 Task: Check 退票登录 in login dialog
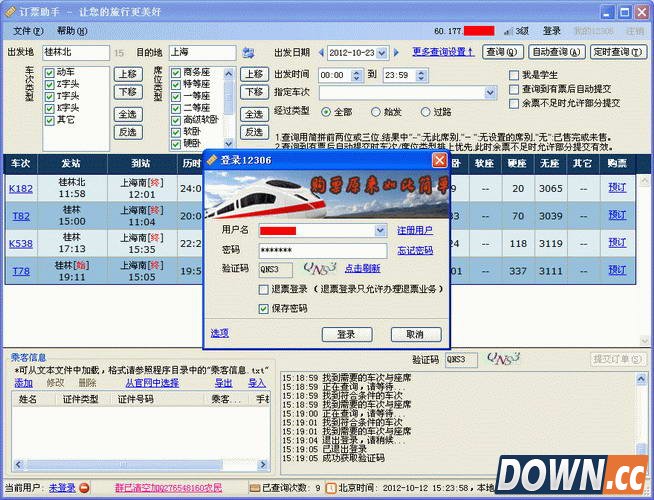263,289
